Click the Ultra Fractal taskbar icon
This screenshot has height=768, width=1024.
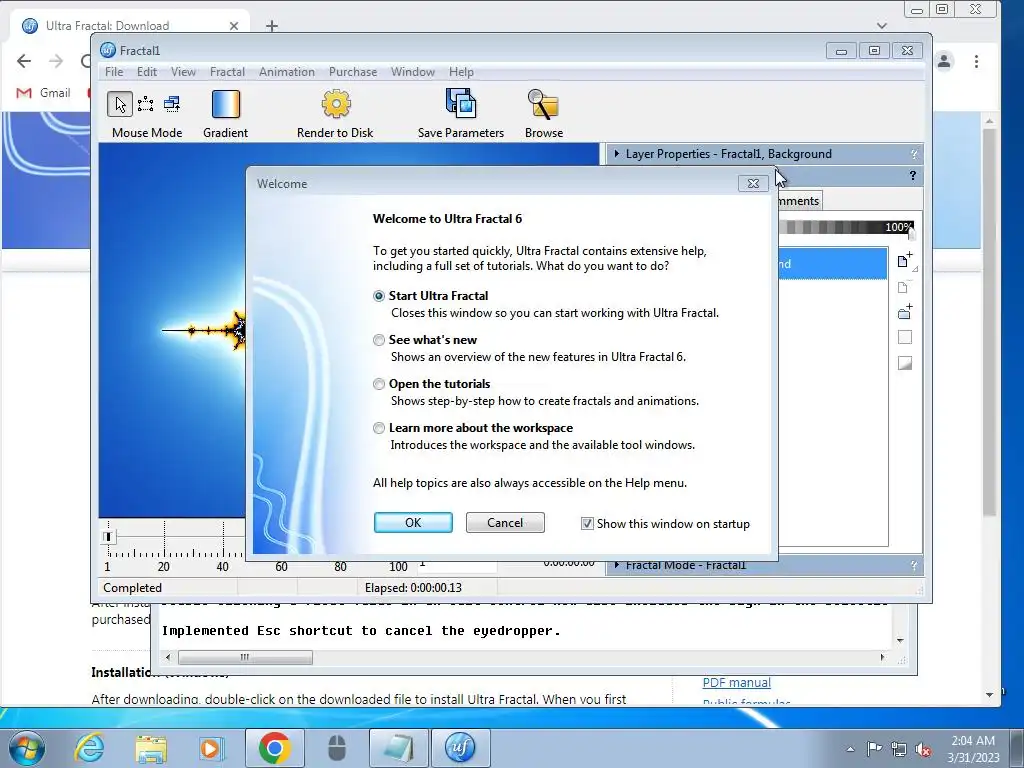[460, 748]
